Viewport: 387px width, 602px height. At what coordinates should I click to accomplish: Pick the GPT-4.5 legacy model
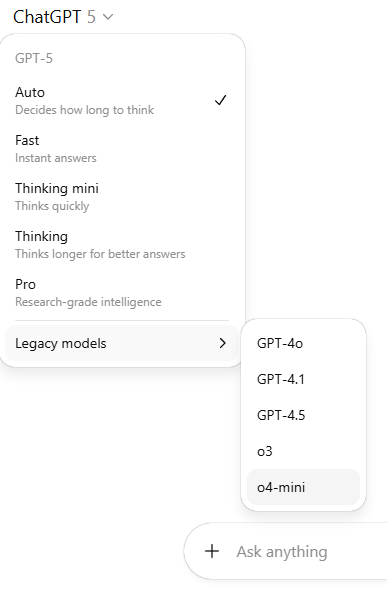tap(303, 415)
